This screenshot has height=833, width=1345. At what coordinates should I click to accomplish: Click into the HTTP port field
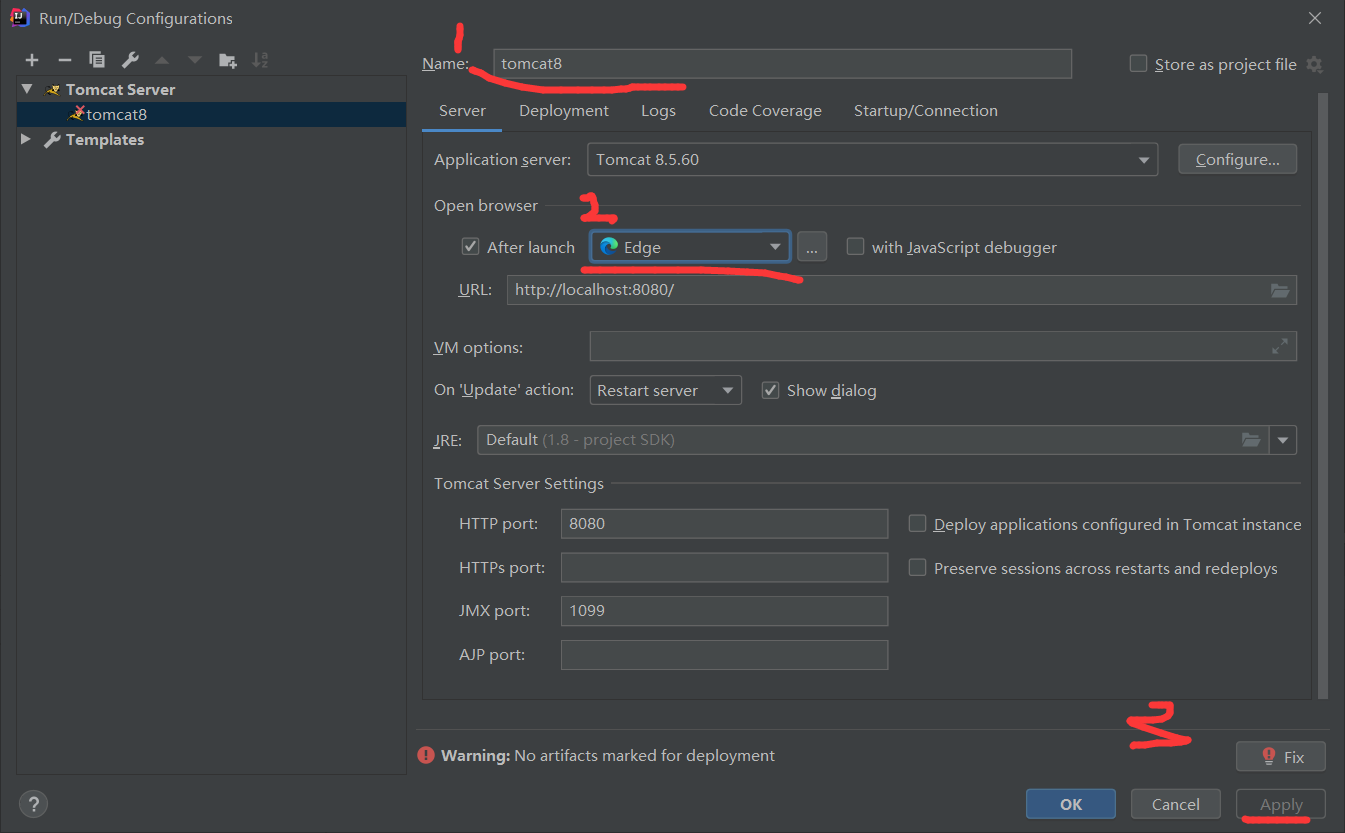pyautogui.click(x=724, y=523)
